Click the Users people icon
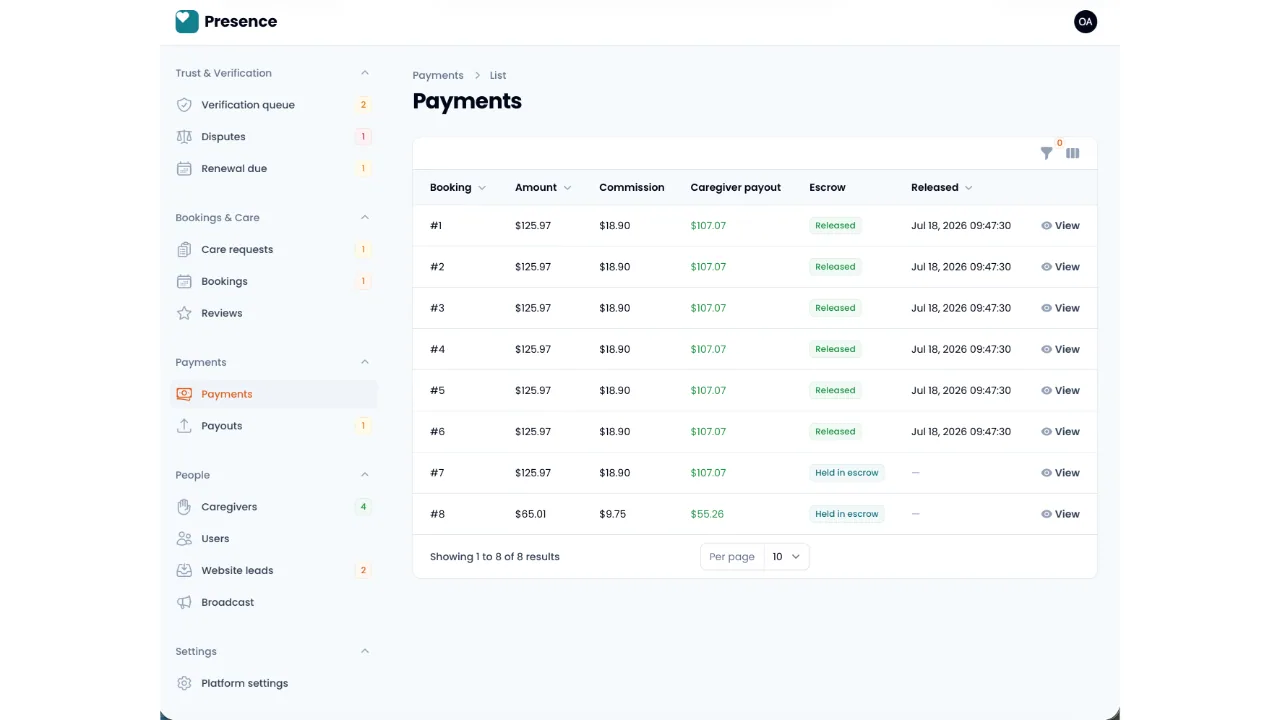Viewport: 1280px width, 720px height. [184, 539]
